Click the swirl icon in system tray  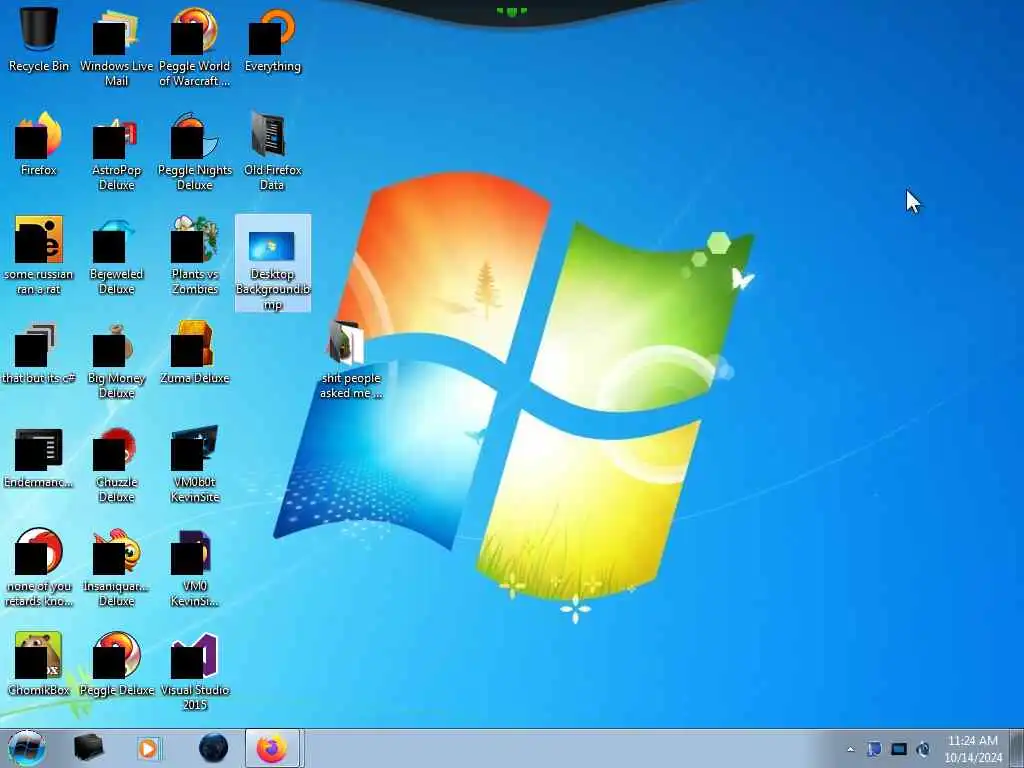click(923, 749)
